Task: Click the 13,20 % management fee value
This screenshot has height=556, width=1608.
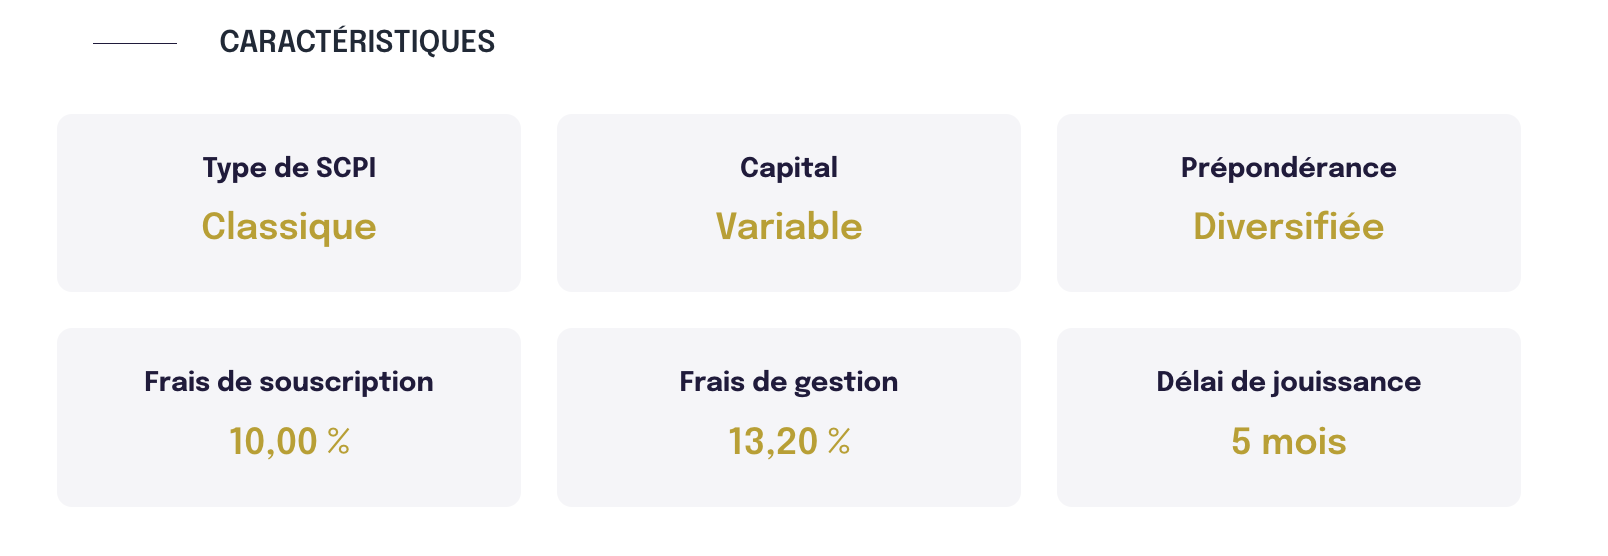Action: 789,441
